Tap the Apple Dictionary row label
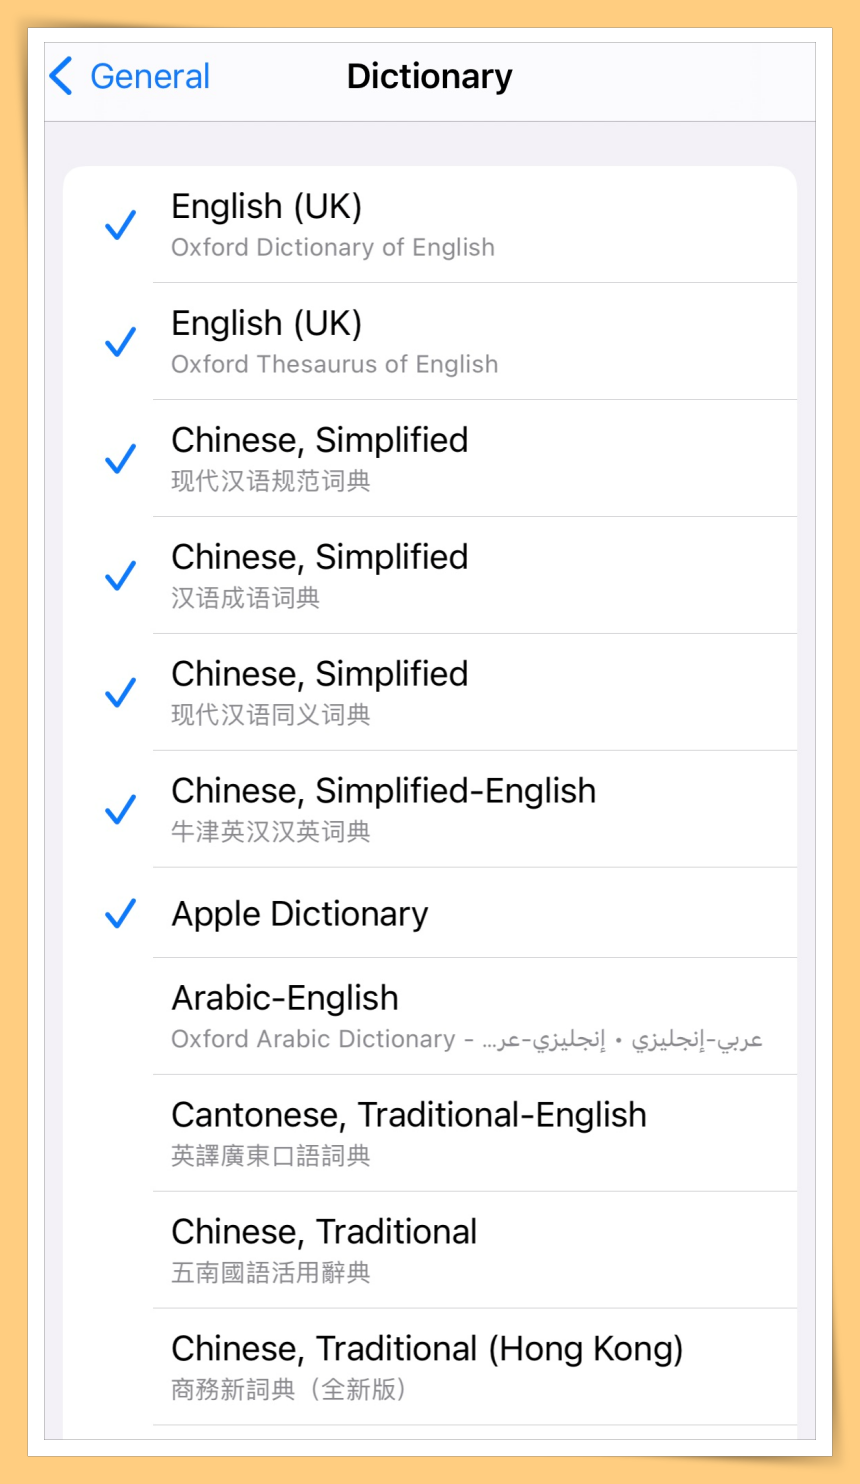This screenshot has height=1484, width=860. [300, 914]
